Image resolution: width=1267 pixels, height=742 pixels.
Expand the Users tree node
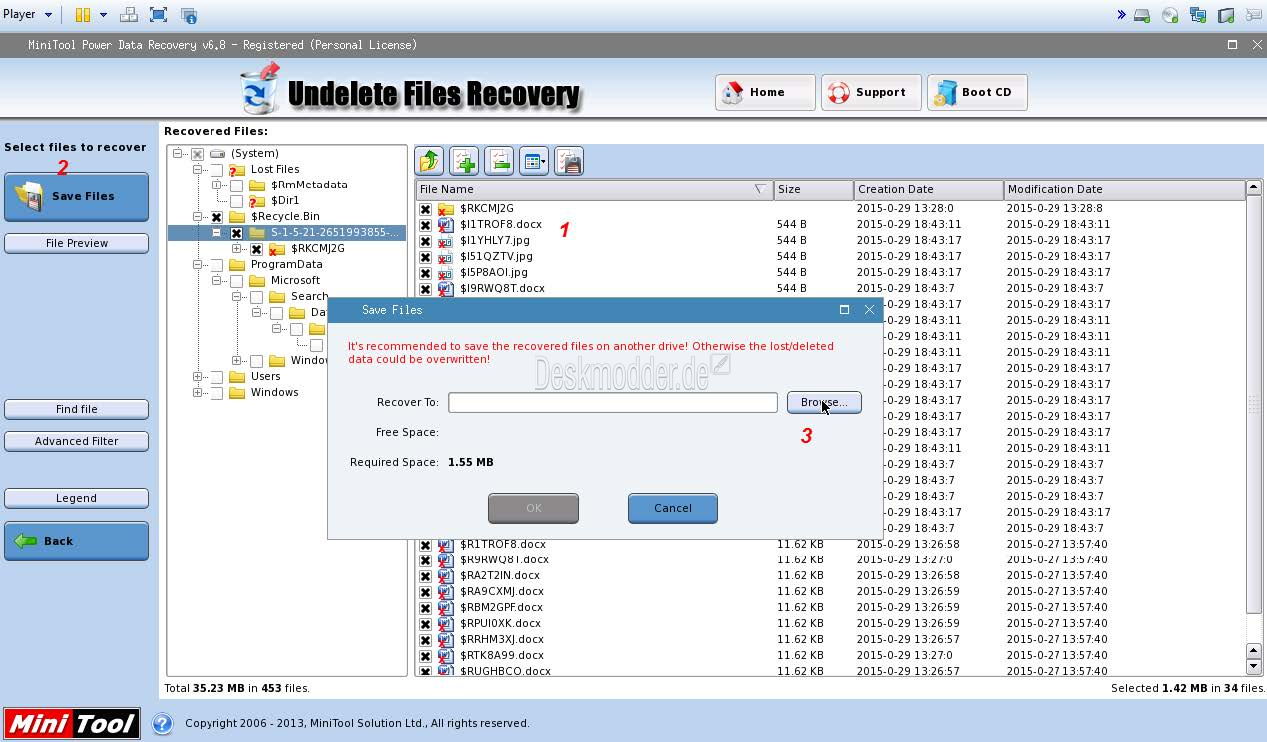pyautogui.click(x=197, y=377)
